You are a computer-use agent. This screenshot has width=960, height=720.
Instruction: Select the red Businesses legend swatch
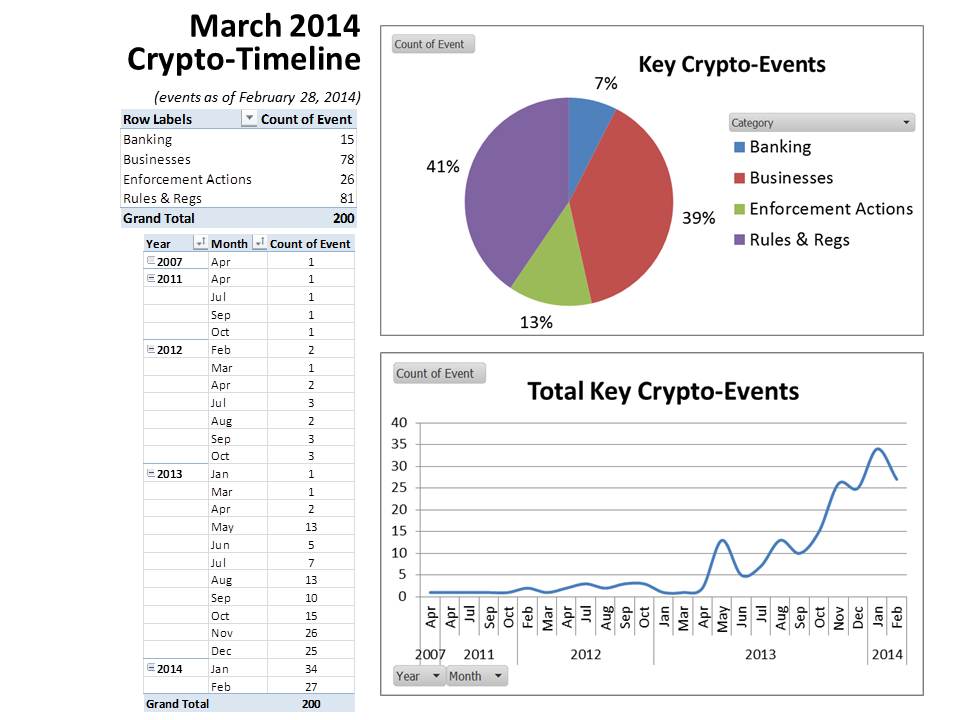point(739,178)
